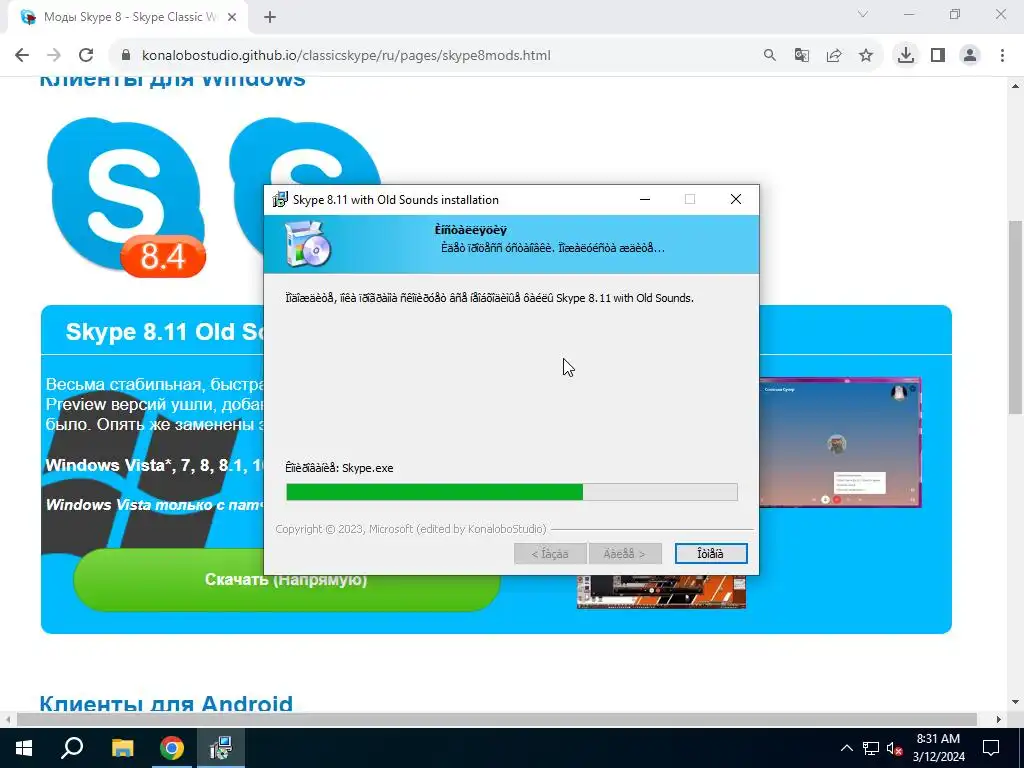Open the notification center icon
1024x768 pixels.
coord(991,748)
